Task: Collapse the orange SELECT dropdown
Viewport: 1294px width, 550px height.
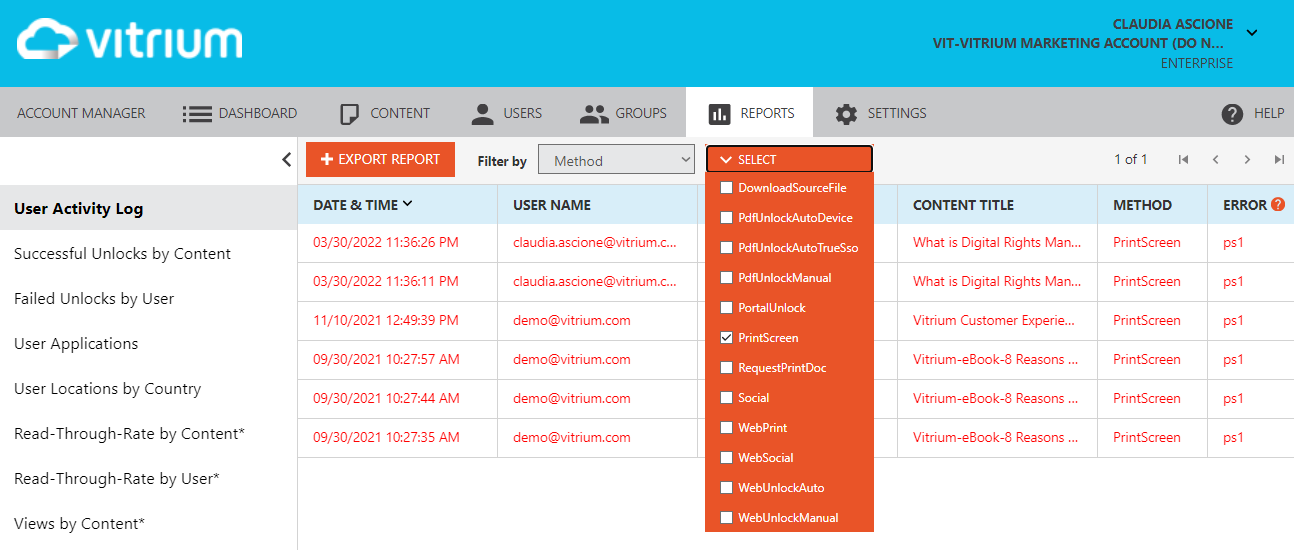Action: pyautogui.click(x=789, y=160)
